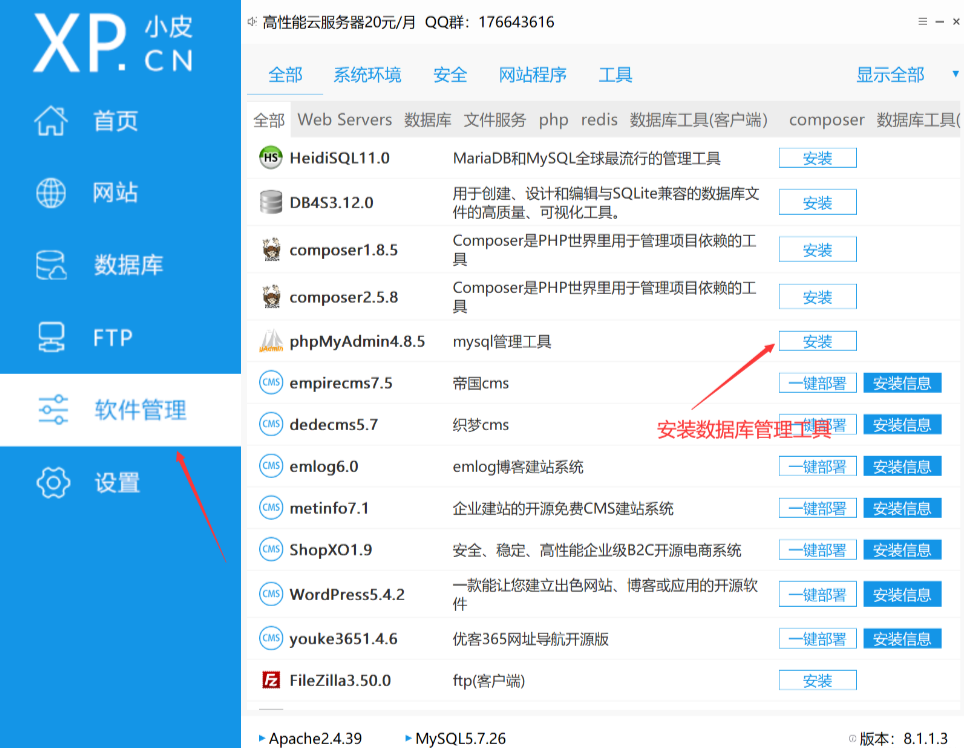Image resolution: width=964 pixels, height=748 pixels.
Task: Click the HeidiSQL11.0 app icon
Action: pos(271,158)
